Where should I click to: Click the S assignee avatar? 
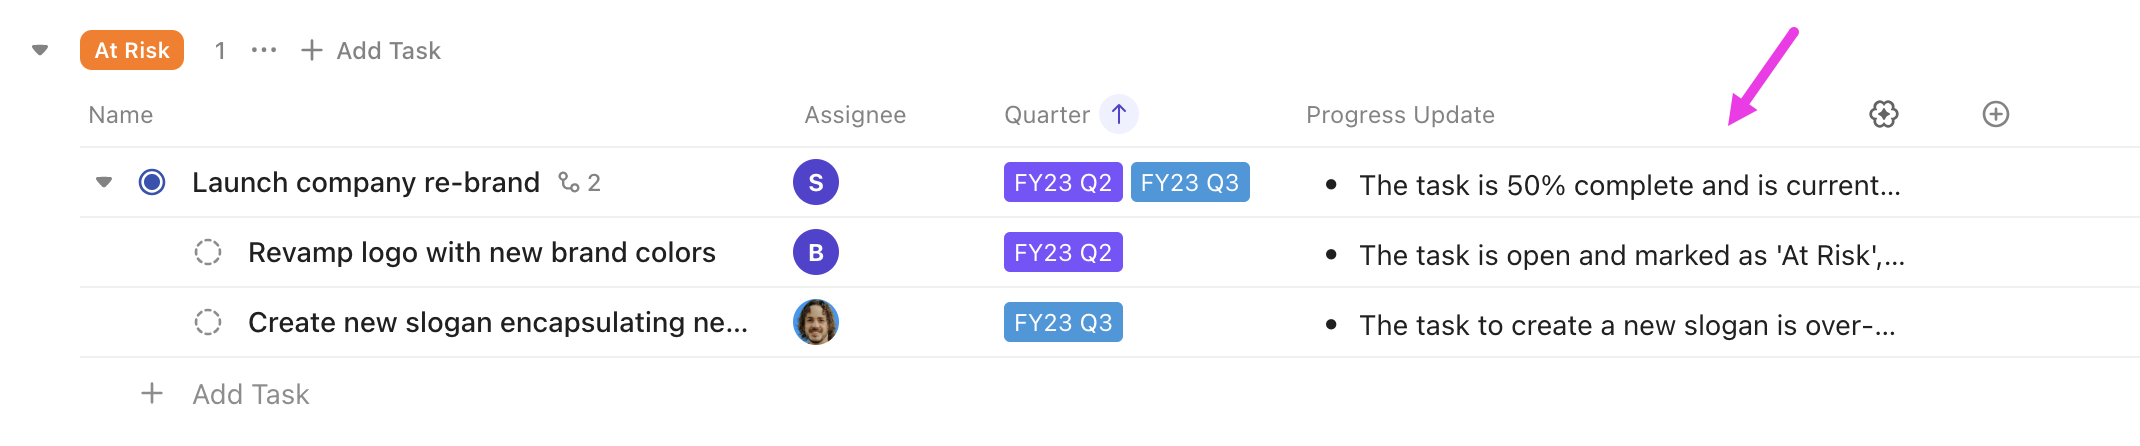[816, 182]
